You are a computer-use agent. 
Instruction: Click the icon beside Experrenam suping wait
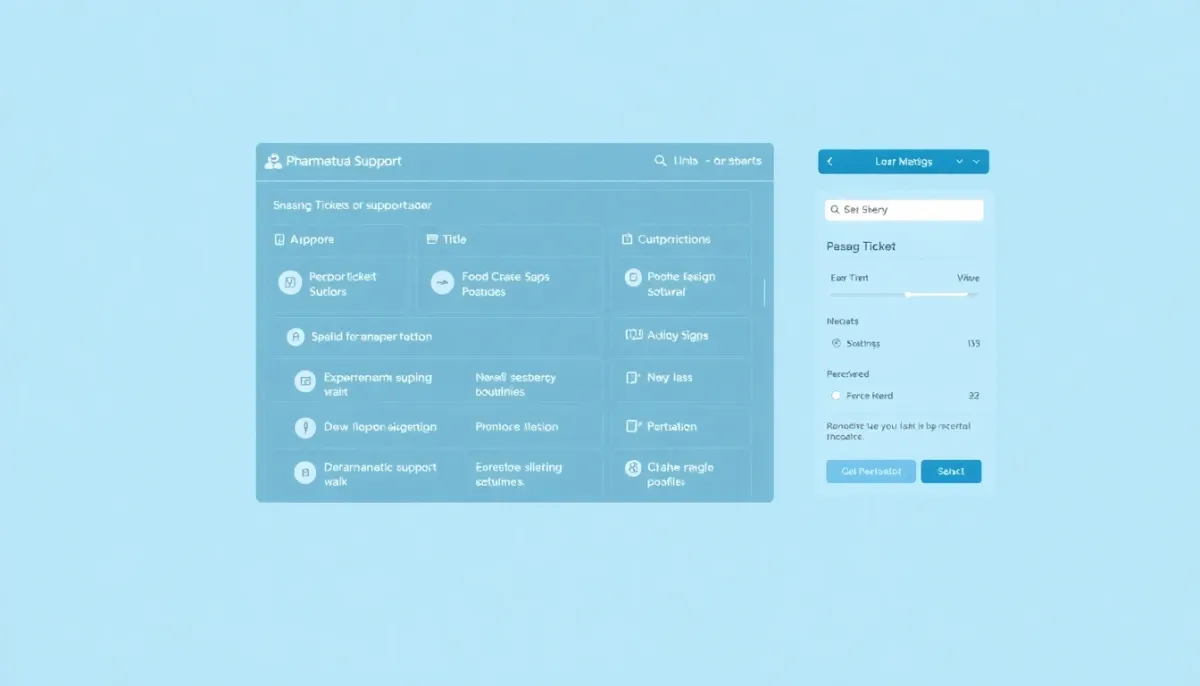click(305, 381)
